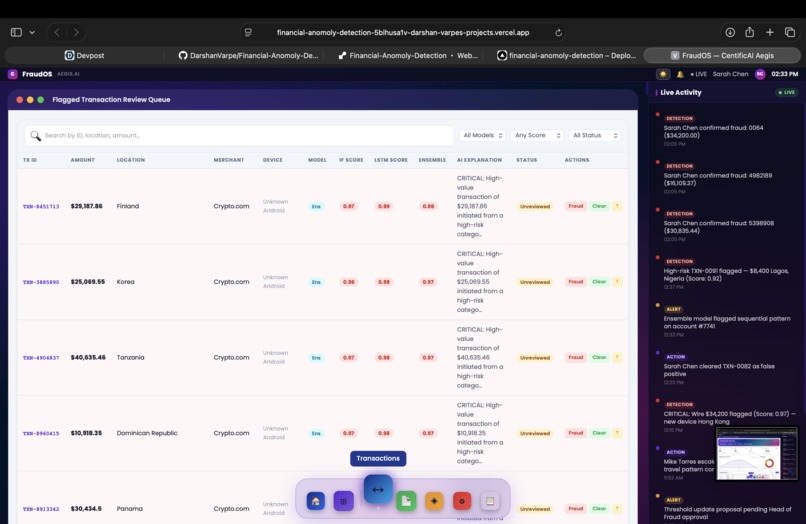Screen dimensions: 806x524
Task: Select the blue Transactions arrows dock icon
Action: coord(378,489)
